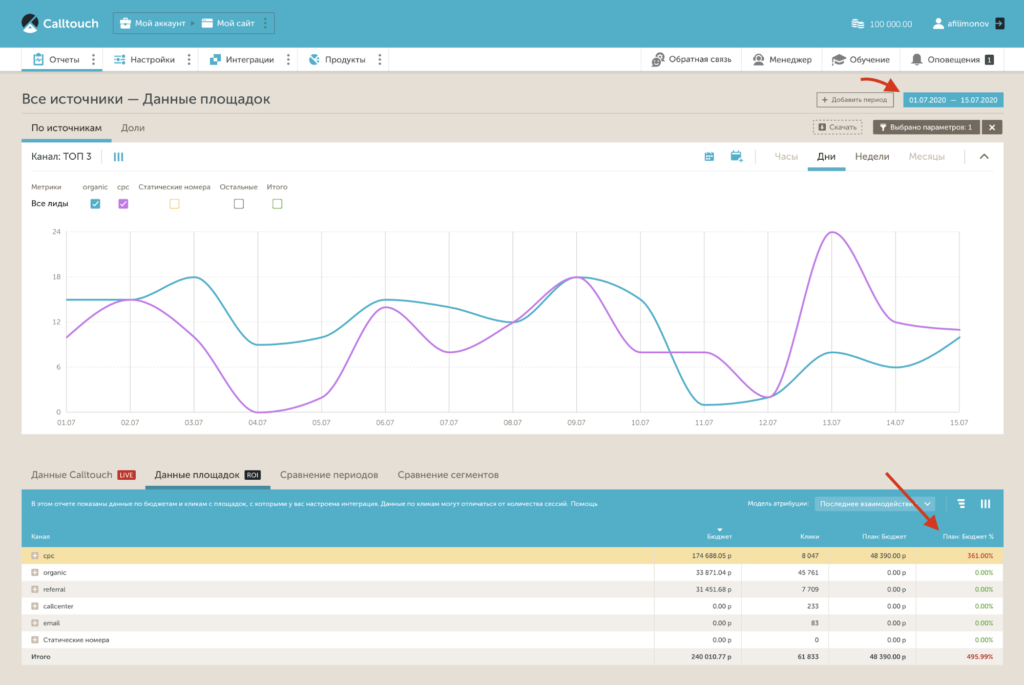This screenshot has width=1024, height=685.
Task: Clear selected parameters with the X button
Action: pyautogui.click(x=991, y=127)
